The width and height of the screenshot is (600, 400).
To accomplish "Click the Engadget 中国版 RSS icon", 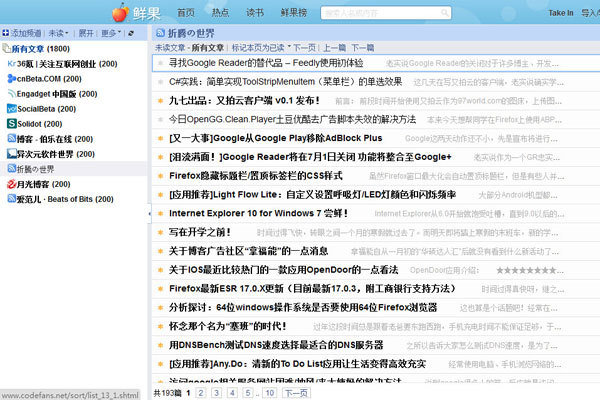I will tap(11, 93).
